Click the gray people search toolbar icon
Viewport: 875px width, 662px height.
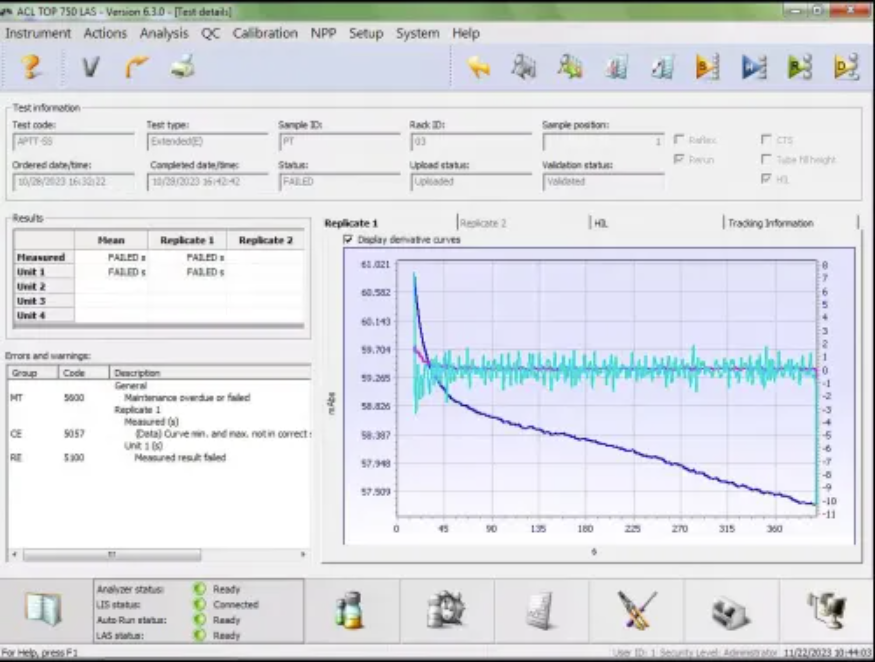523,67
